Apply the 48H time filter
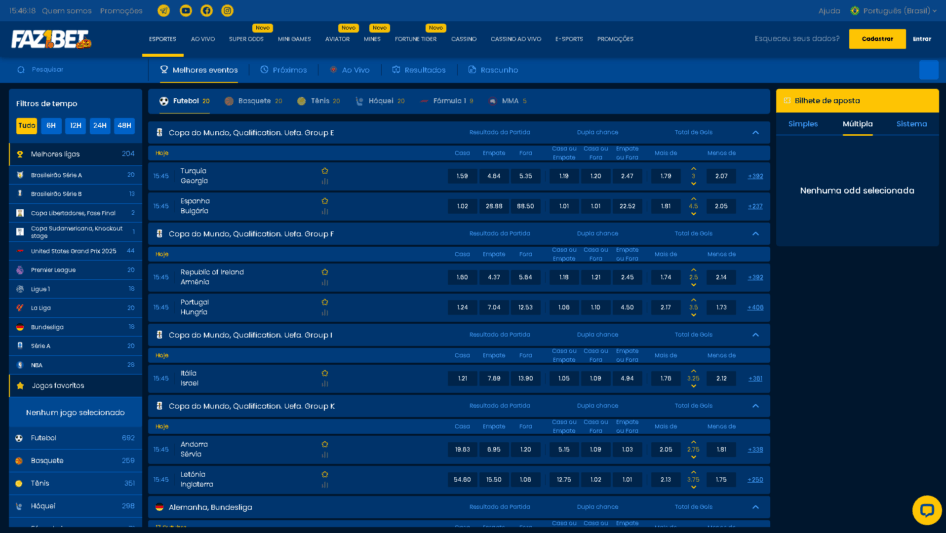The height and width of the screenshot is (533, 946). tap(124, 126)
